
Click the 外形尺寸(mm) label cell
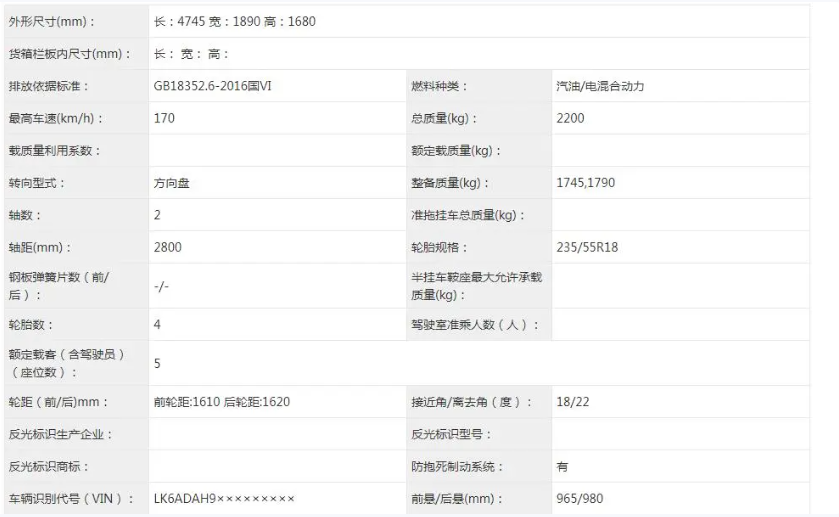(x=54, y=22)
